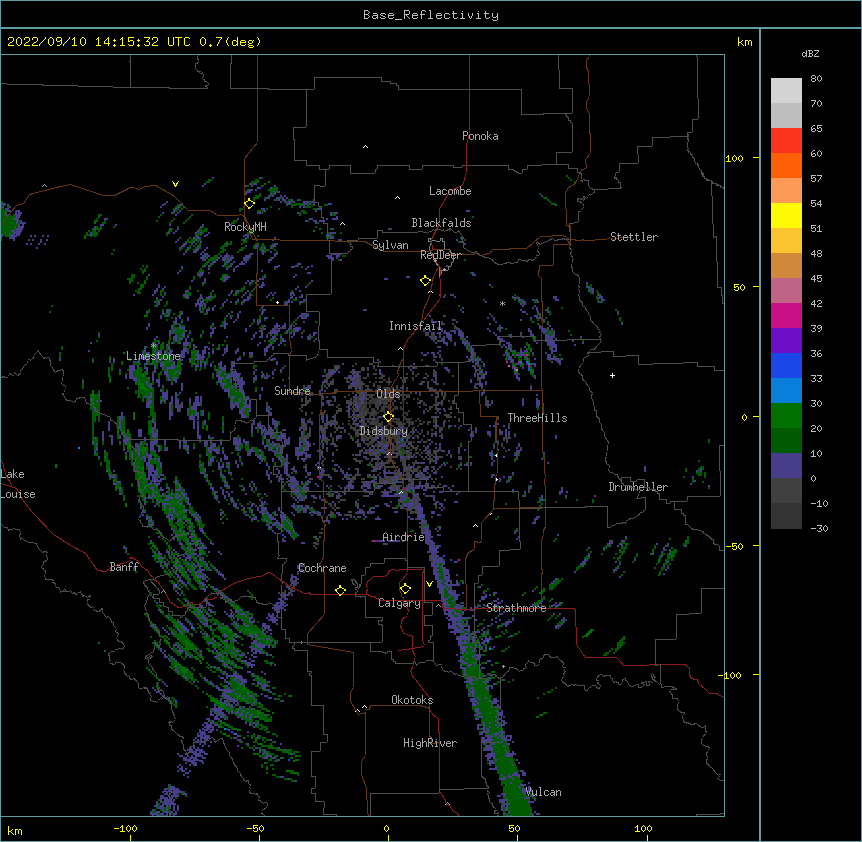This screenshot has height=842, width=862.
Task: Click the Ponoka city label
Action: (480, 136)
